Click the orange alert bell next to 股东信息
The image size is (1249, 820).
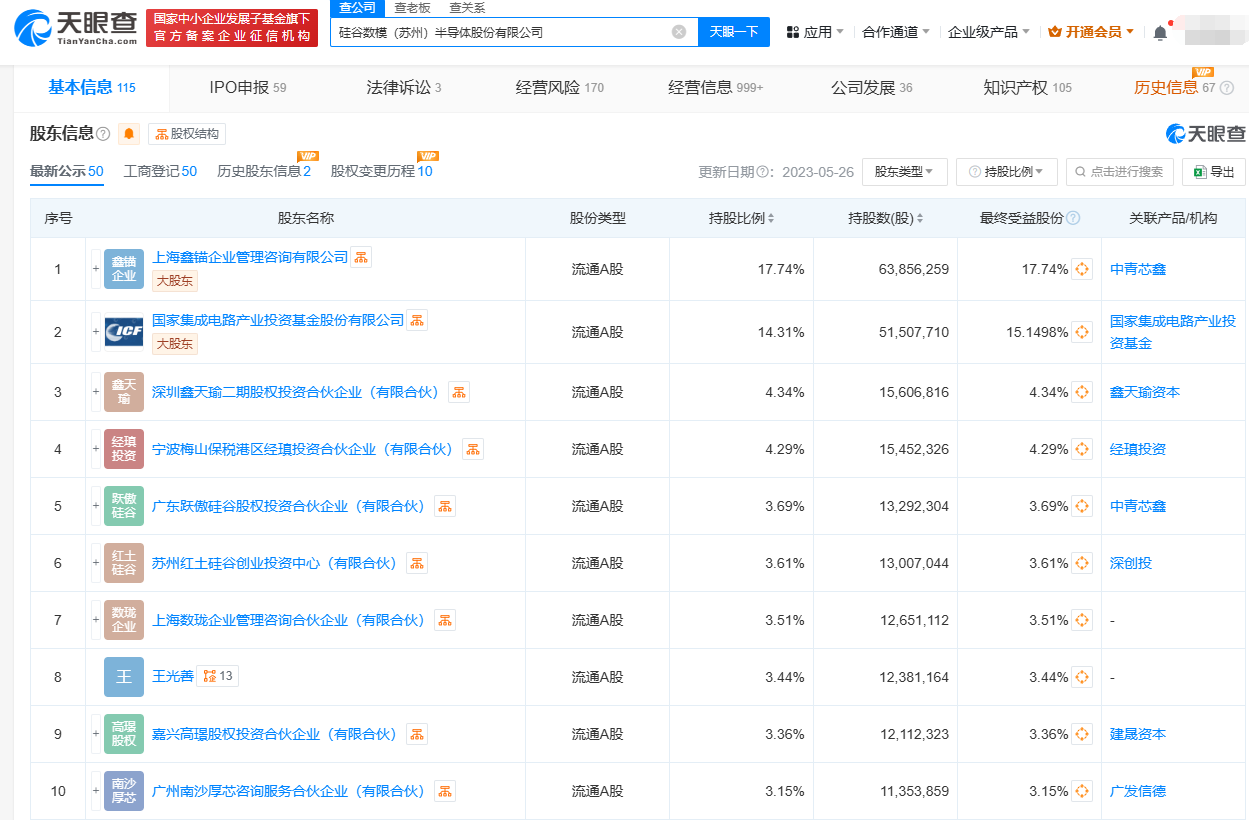click(x=129, y=134)
